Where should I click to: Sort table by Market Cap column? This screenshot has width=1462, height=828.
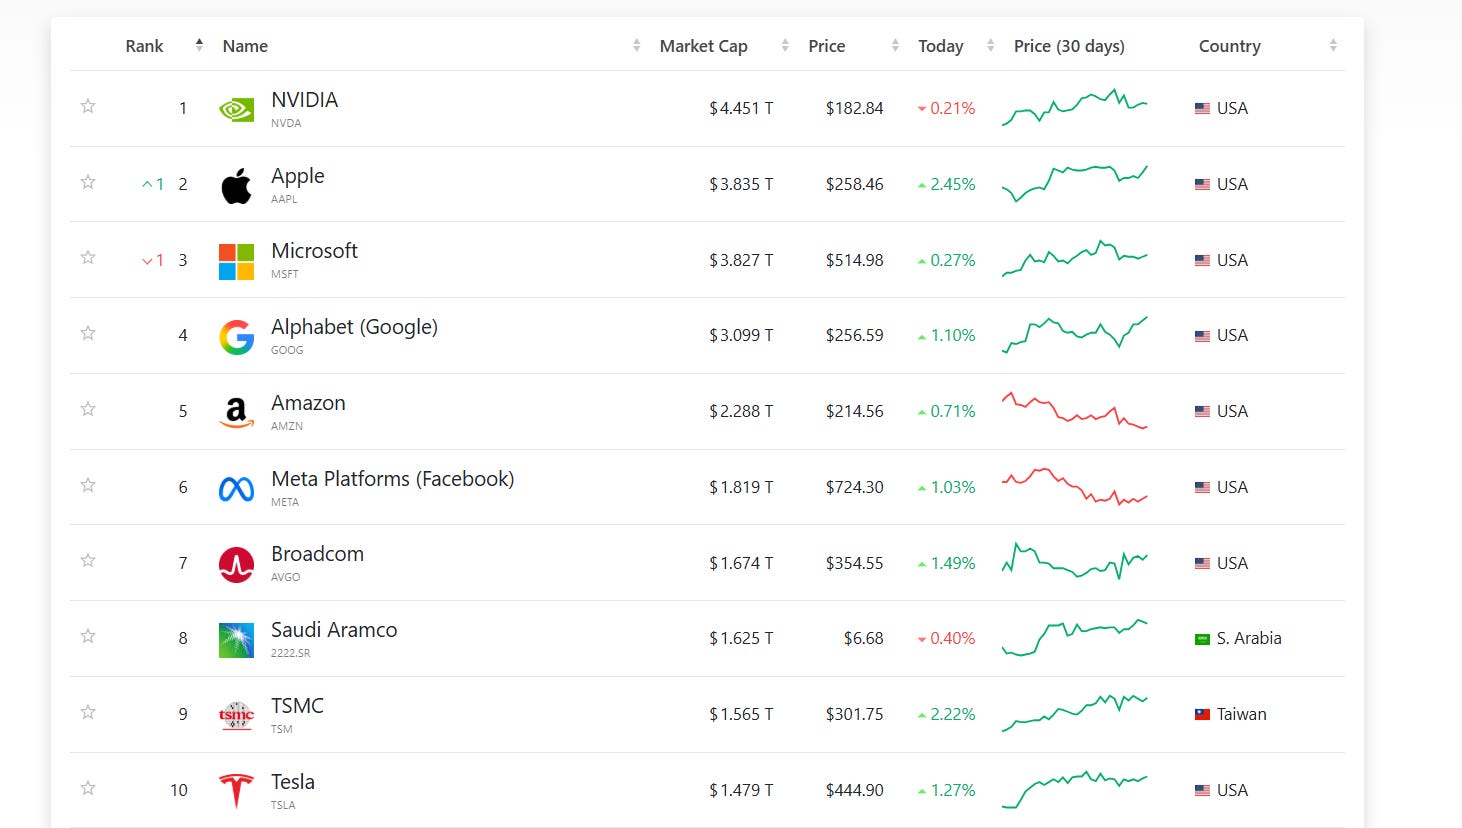[x=703, y=46]
